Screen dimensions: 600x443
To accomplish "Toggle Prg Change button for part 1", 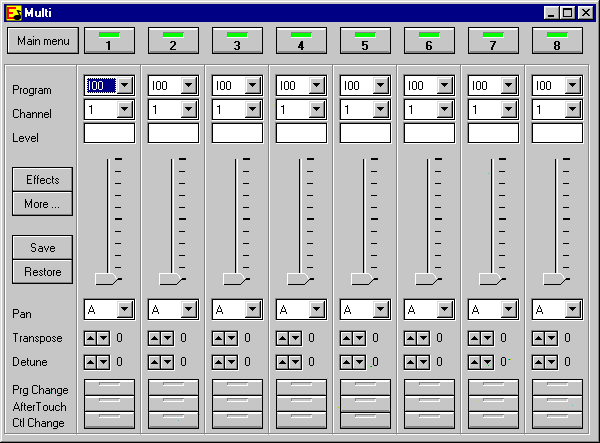I will coord(109,387).
